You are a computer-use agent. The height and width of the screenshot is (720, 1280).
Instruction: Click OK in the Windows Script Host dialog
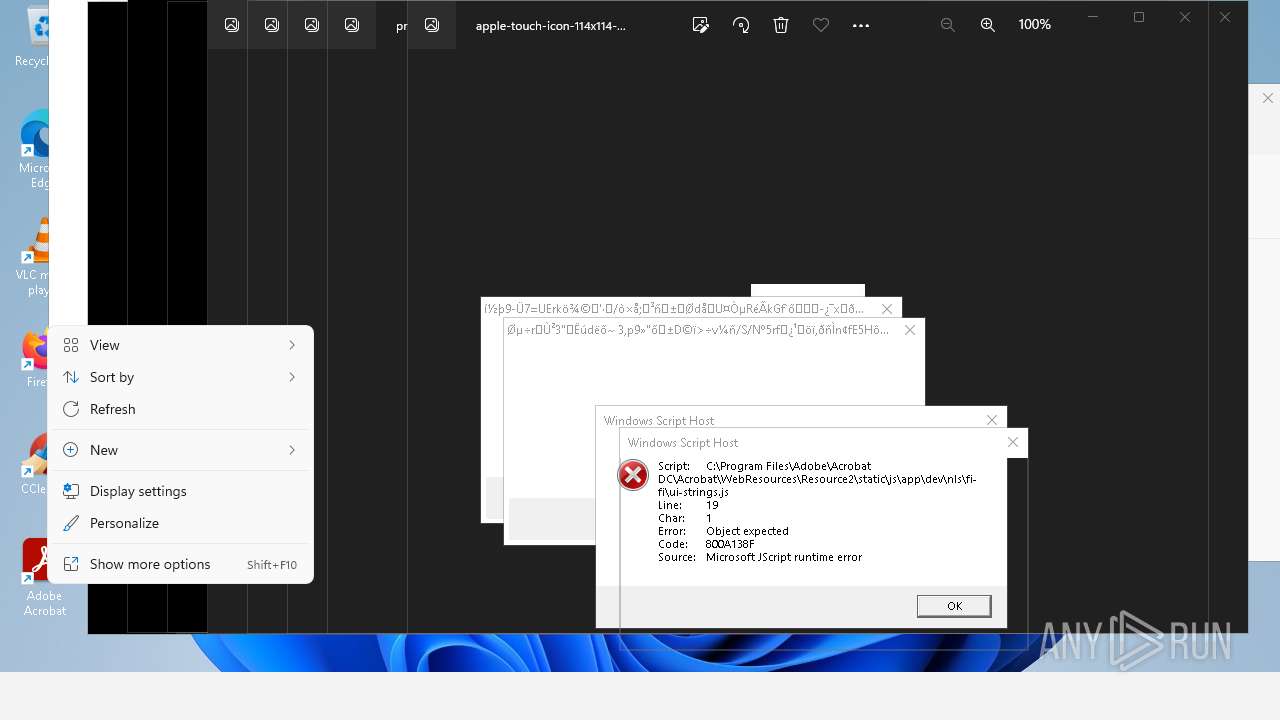(954, 606)
